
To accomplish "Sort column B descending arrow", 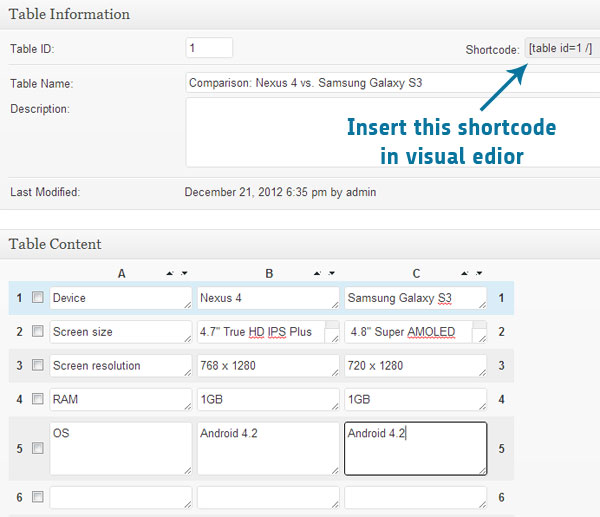I will coord(332,273).
